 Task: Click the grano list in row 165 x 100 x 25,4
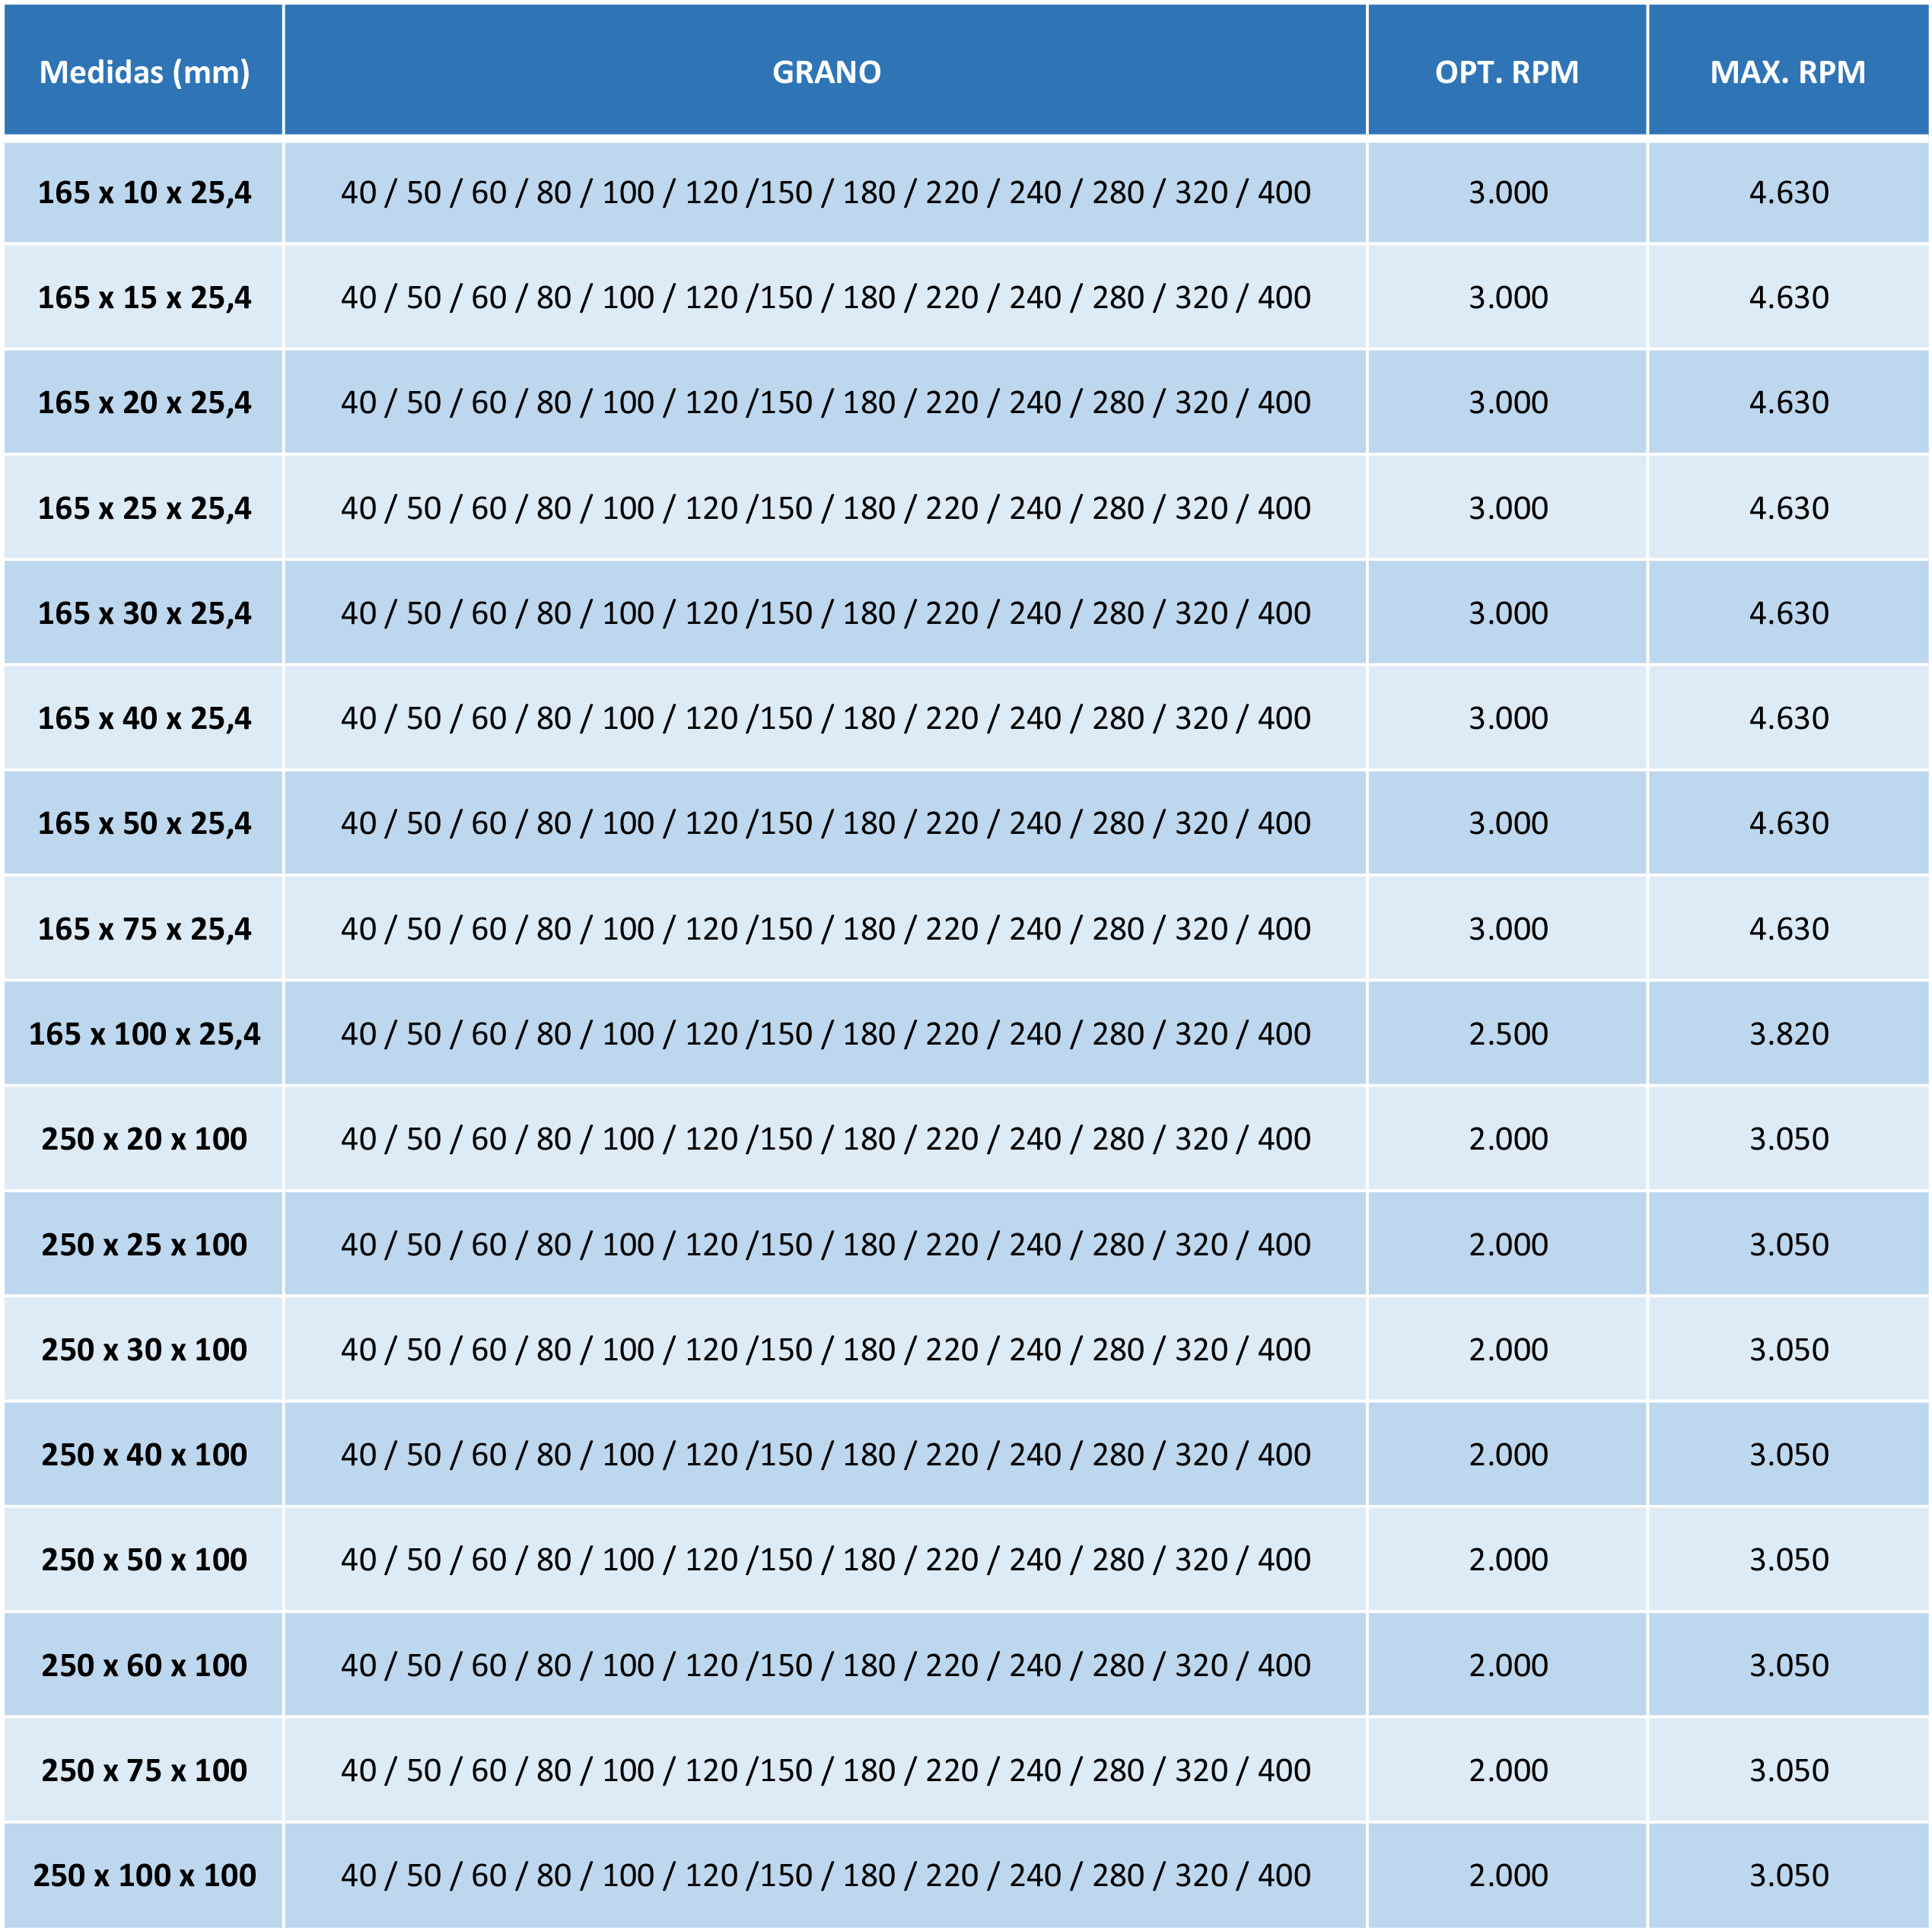tap(826, 1034)
